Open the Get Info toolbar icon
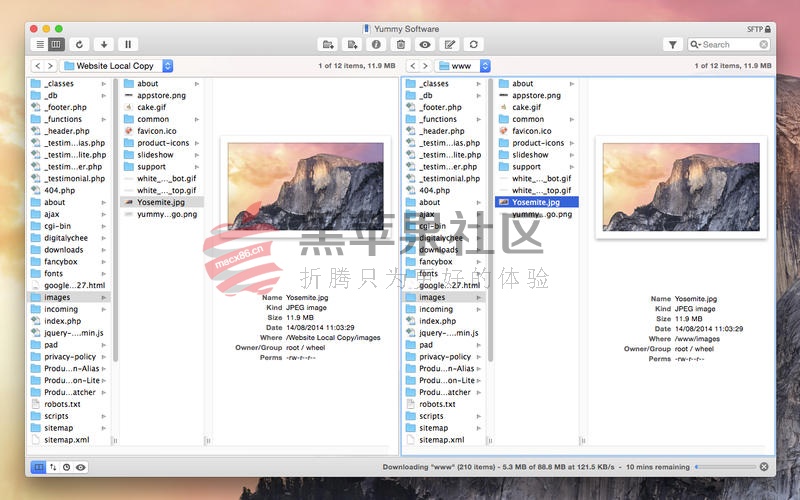 coord(377,44)
